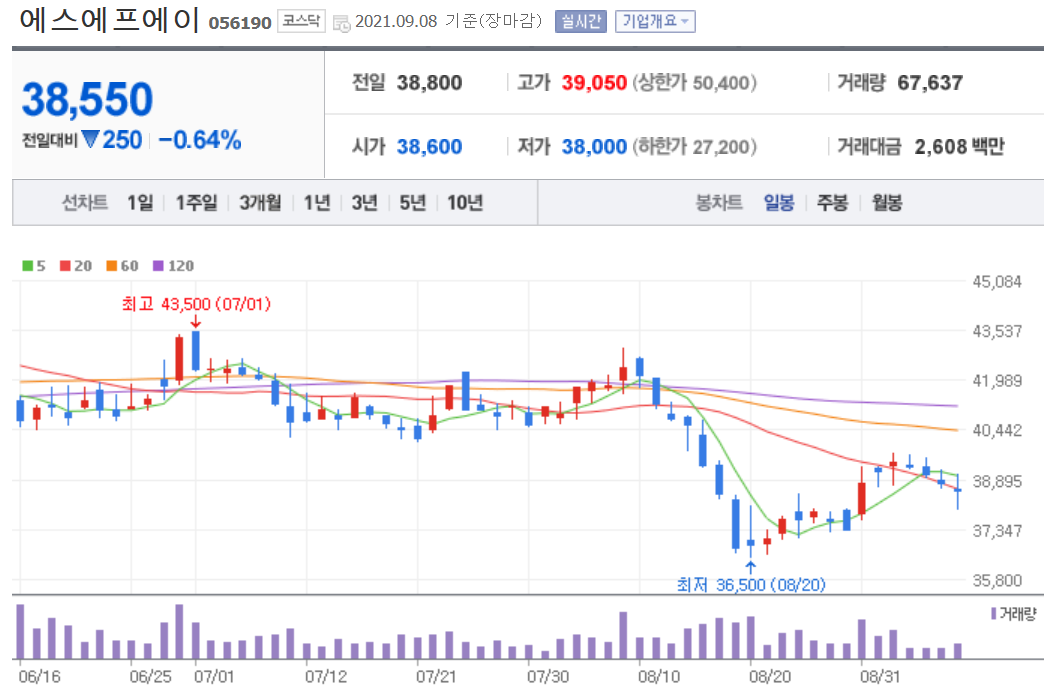Click the 코스닥 market badge
The width and height of the screenshot is (1044, 696).
tap(301, 21)
